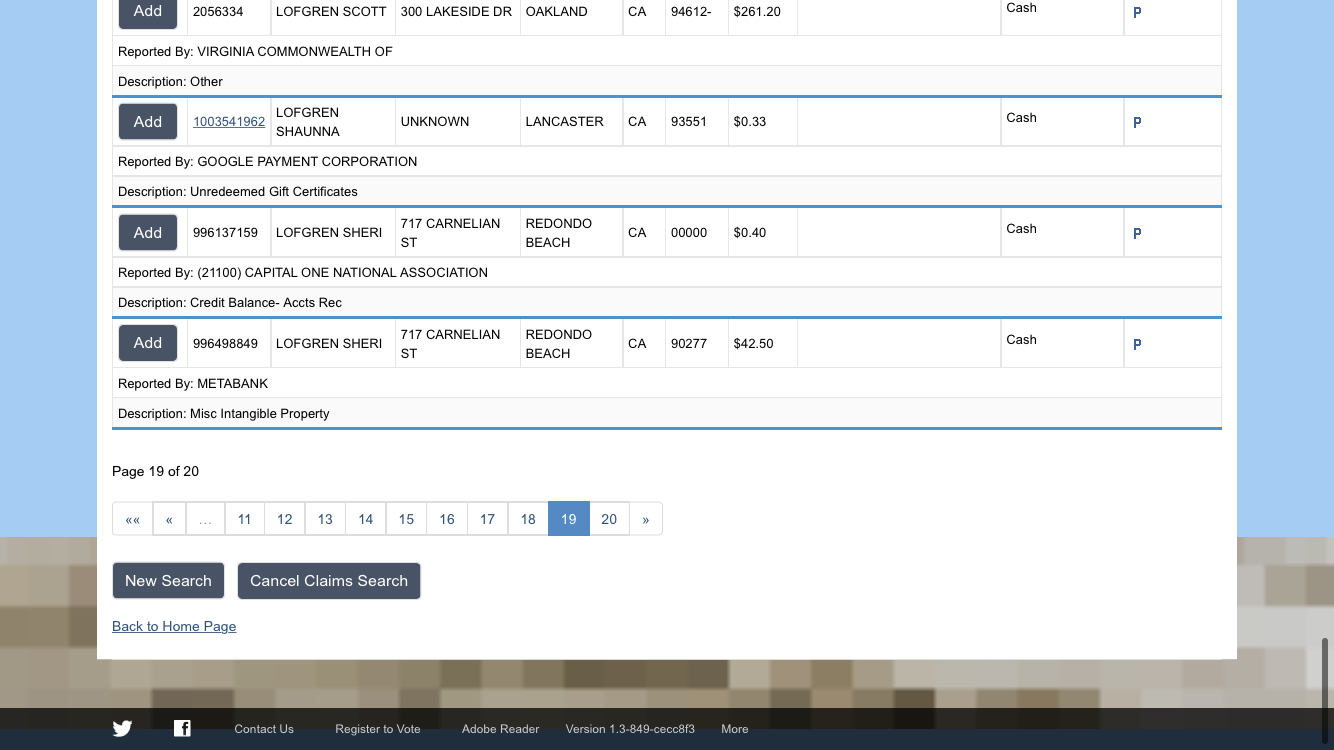This screenshot has height=750, width=1334.
Task: Go to results page 14
Action: [366, 519]
